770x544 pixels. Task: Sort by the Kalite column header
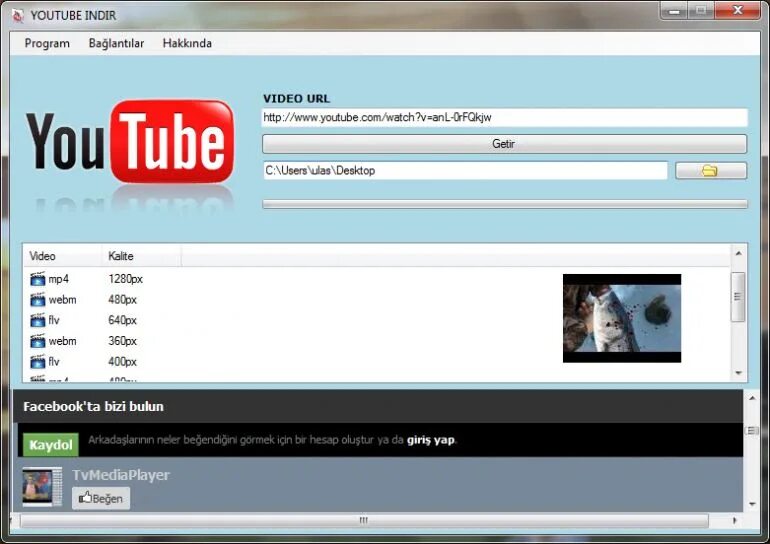142,256
